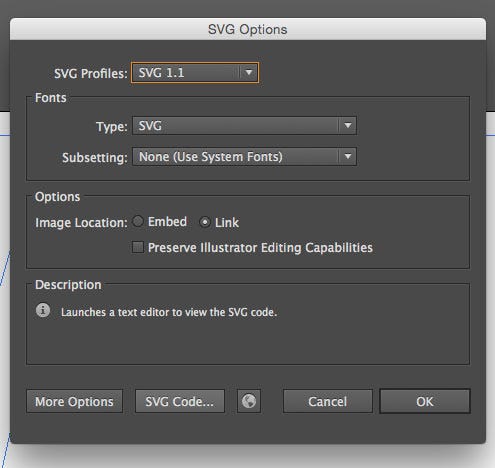Enable Preserve Illustrator Editing Capabilities
The image size is (495, 468).
(138, 247)
